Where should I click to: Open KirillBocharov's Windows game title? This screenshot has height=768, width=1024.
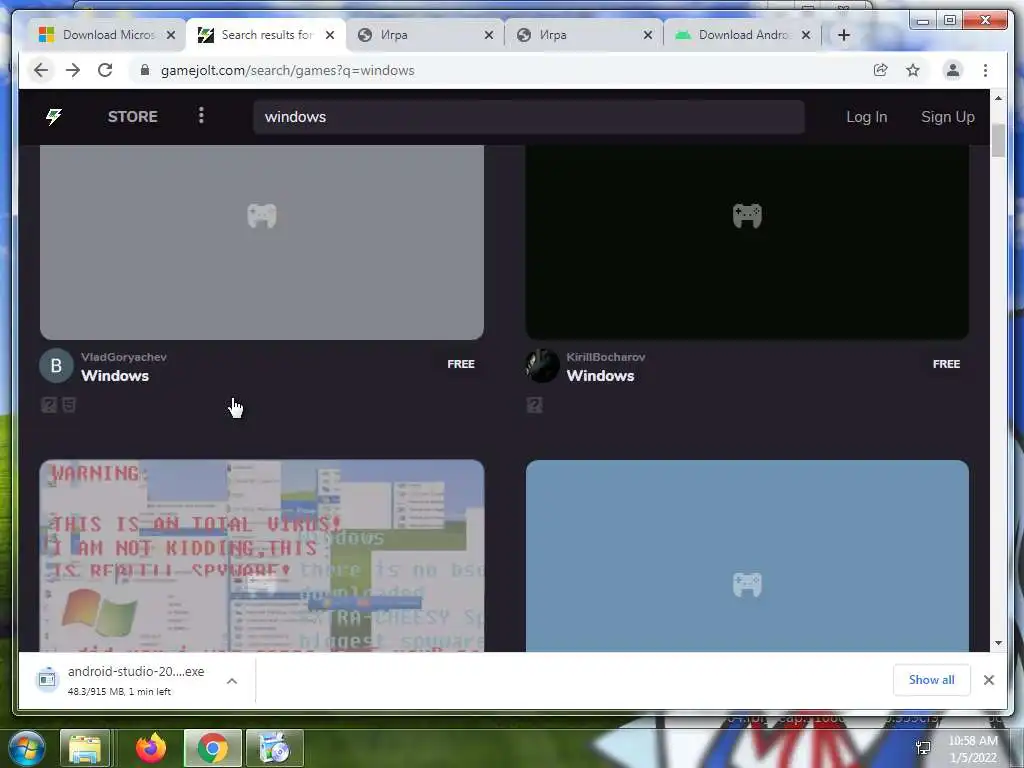tap(600, 376)
